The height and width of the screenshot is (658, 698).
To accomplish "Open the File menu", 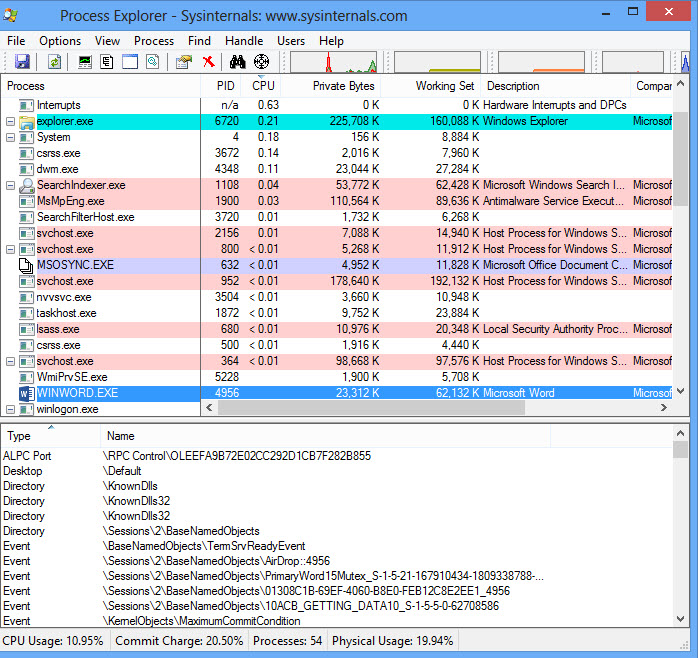I will (x=16, y=41).
